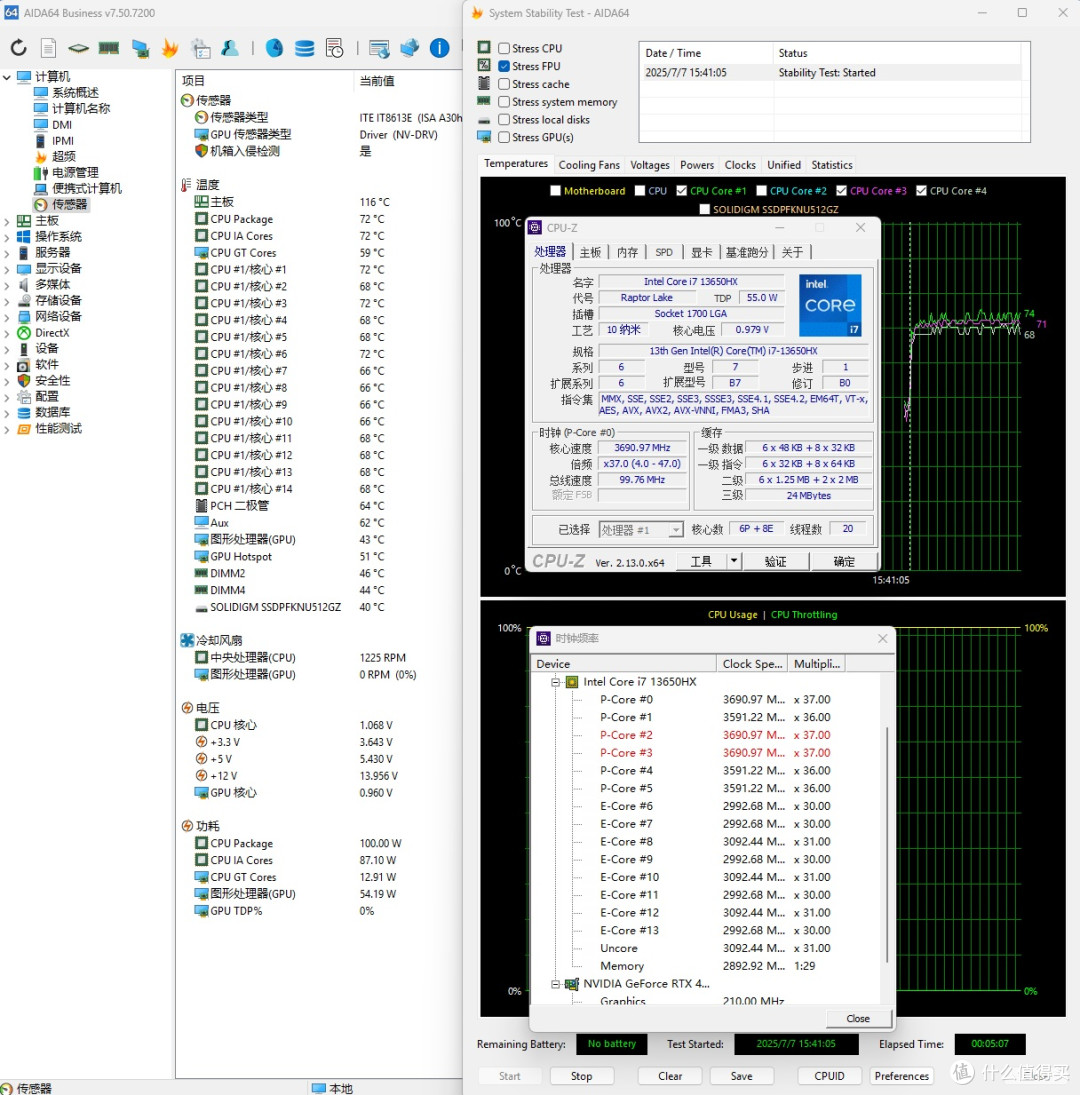Viewport: 1080px width, 1095px height.
Task: Toggle the Motherboard temperature graph checkbox
Action: 556,191
